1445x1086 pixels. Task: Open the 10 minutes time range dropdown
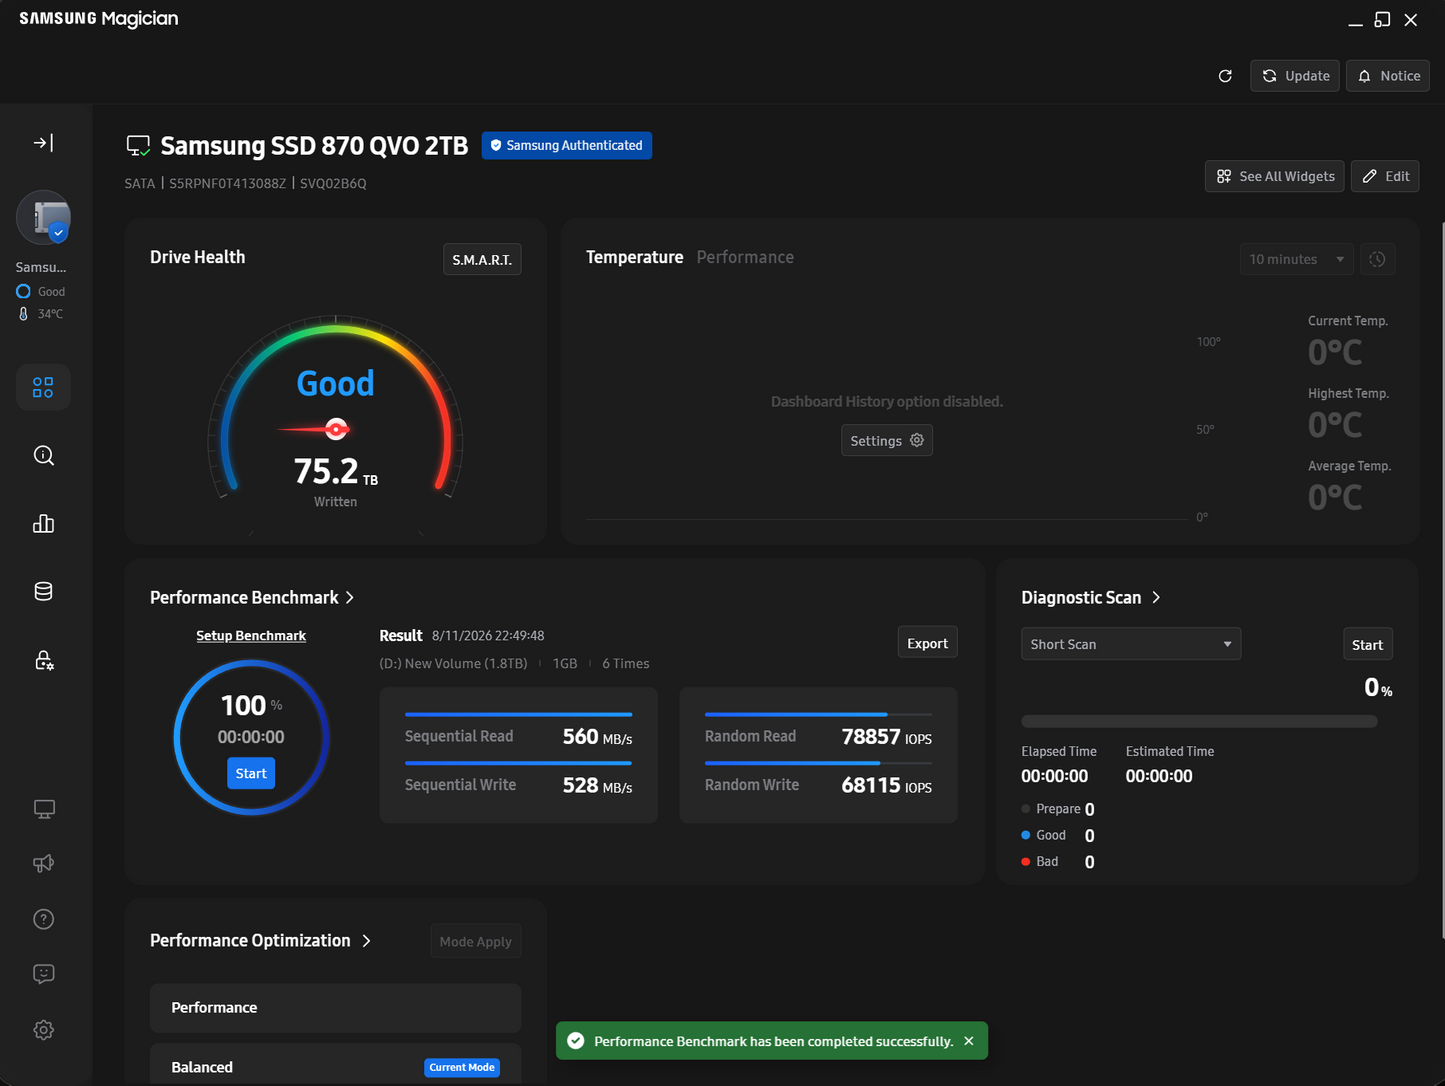click(1297, 259)
